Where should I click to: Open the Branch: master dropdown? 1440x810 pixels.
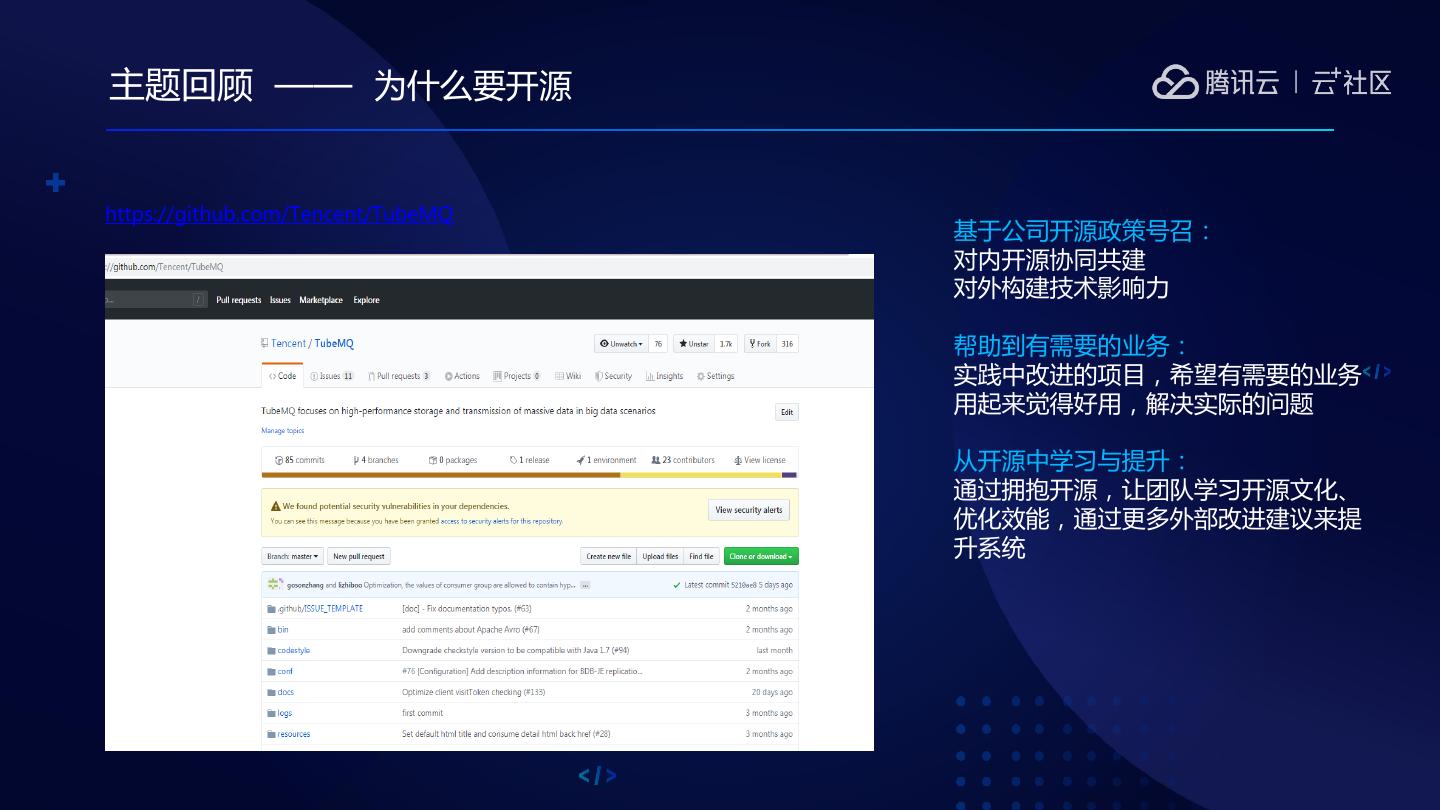pos(292,557)
